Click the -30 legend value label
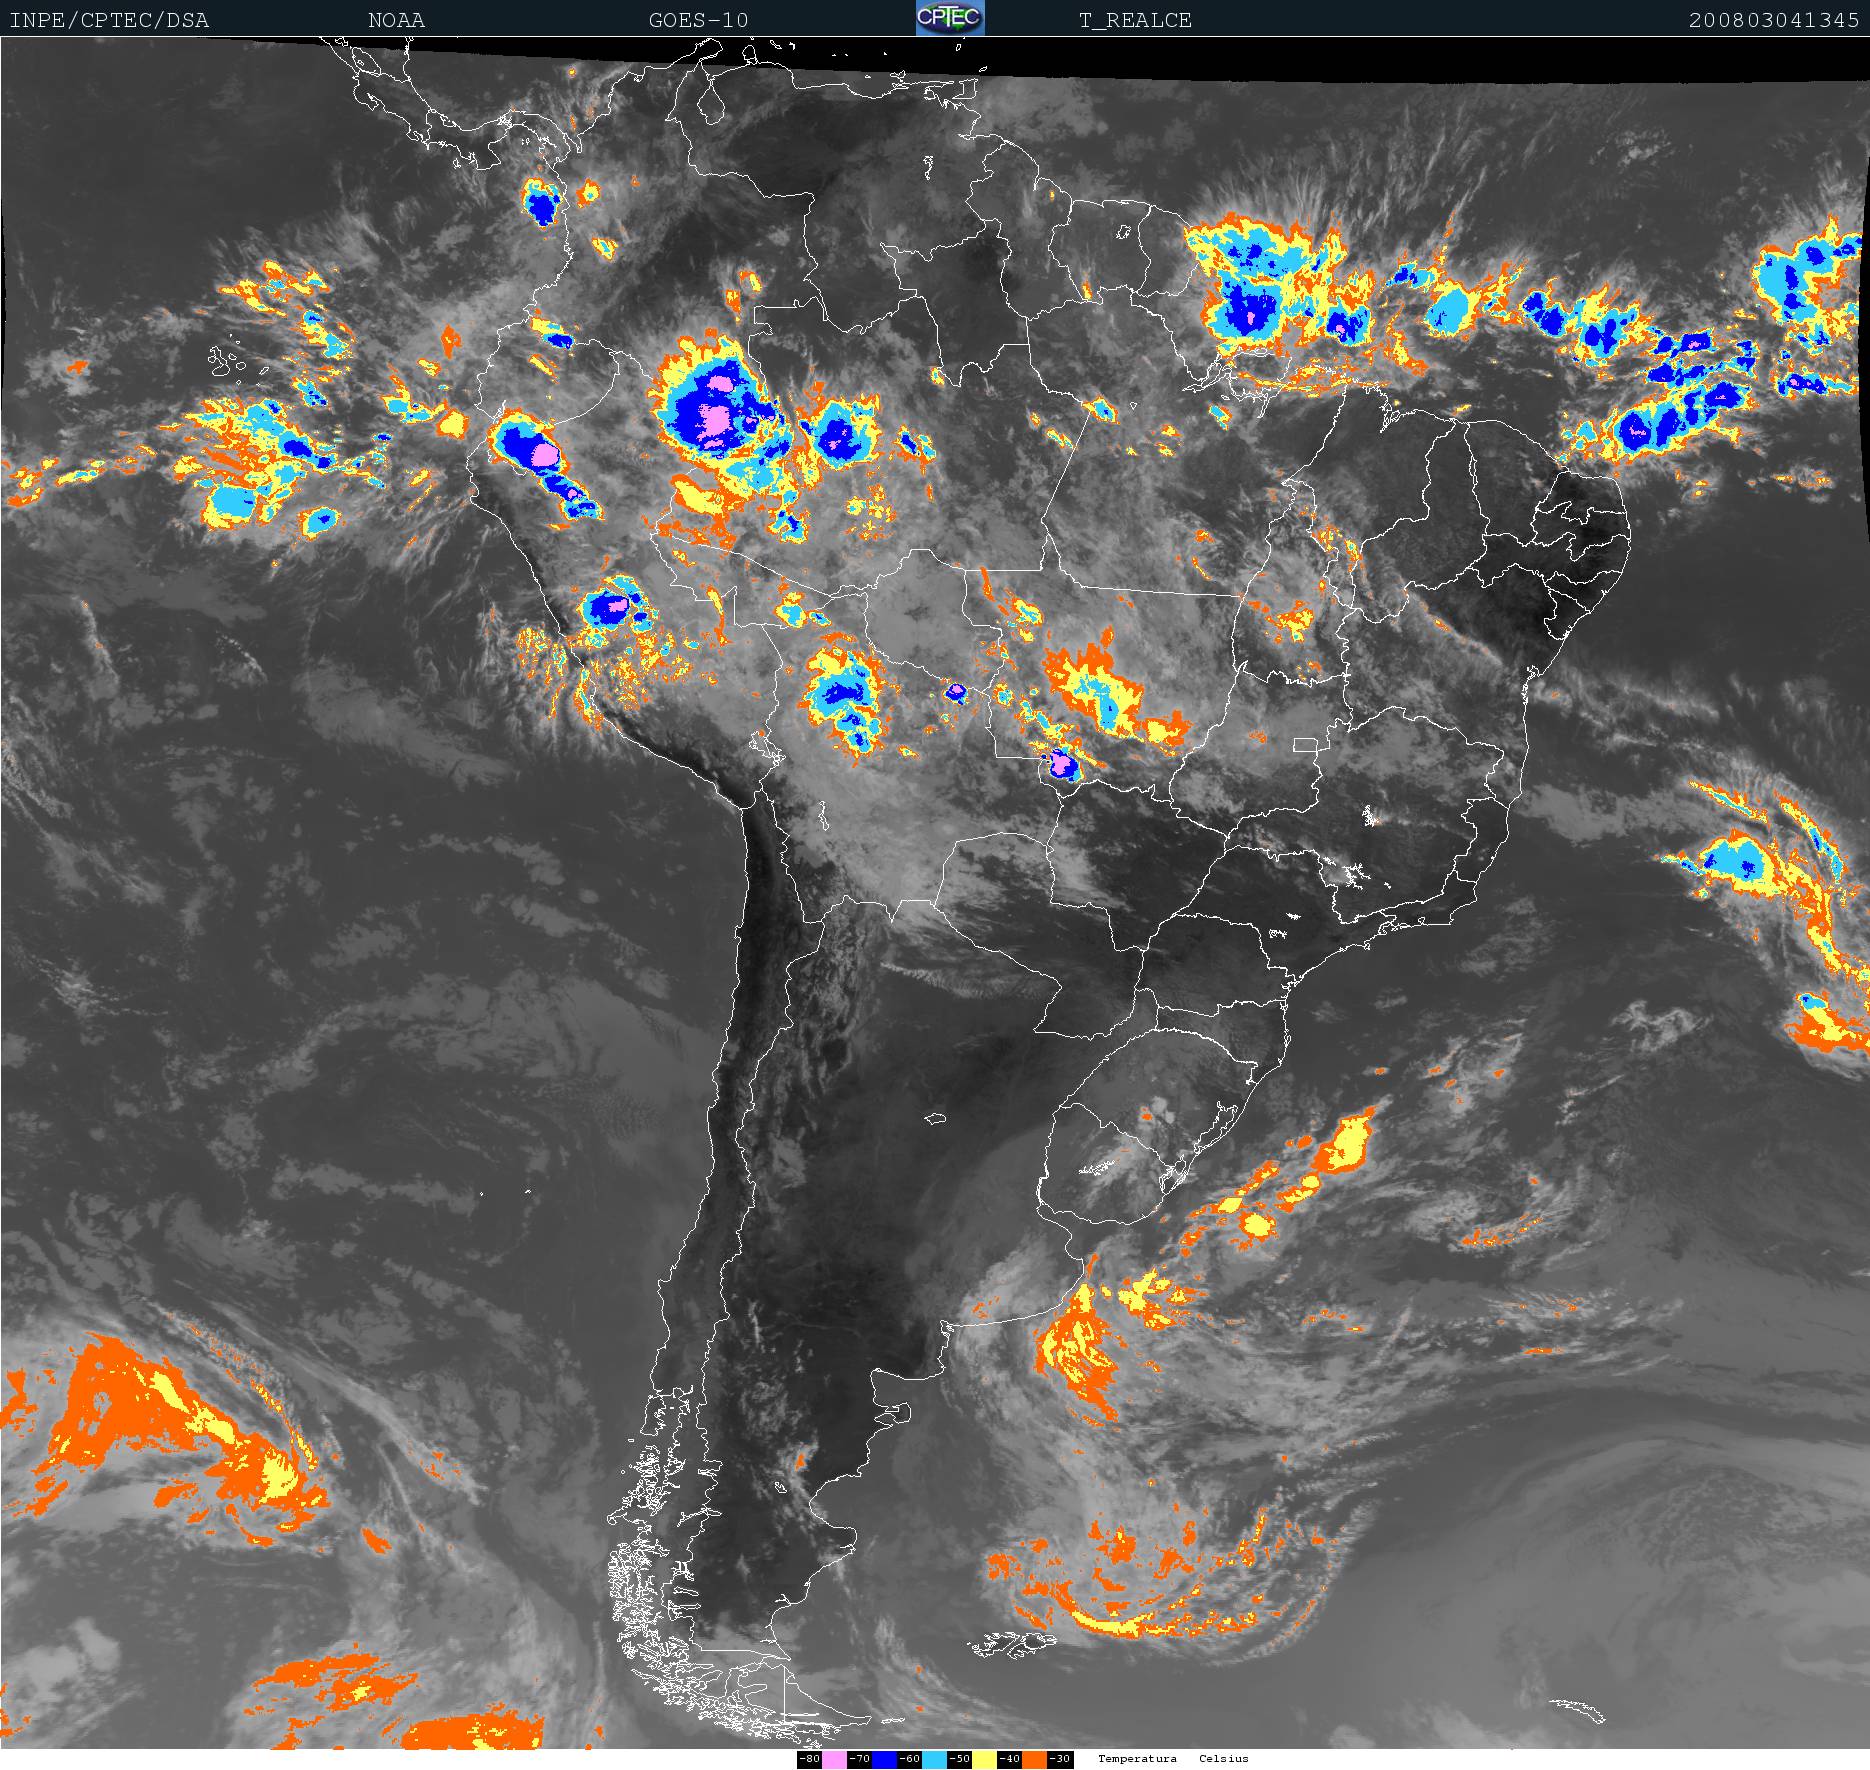The height and width of the screenshot is (1770, 1870). point(1060,1759)
